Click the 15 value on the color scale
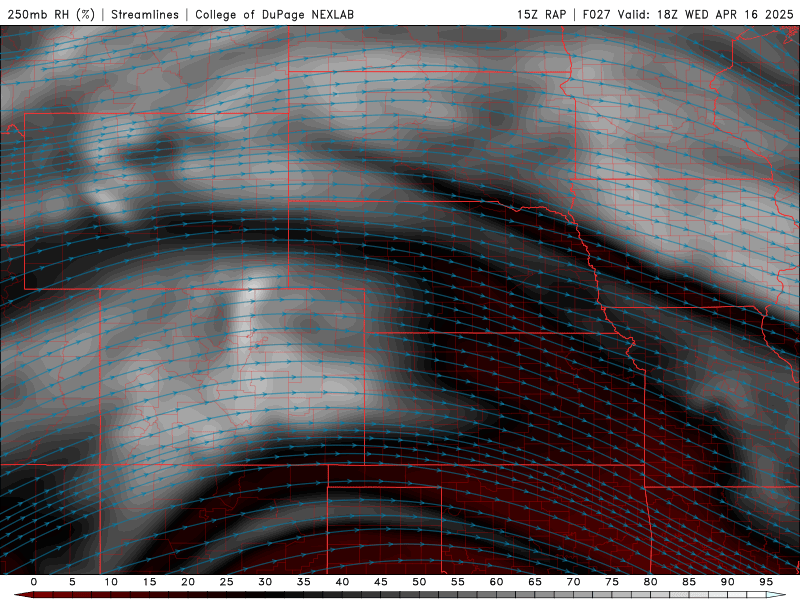The width and height of the screenshot is (800, 600). (x=149, y=582)
